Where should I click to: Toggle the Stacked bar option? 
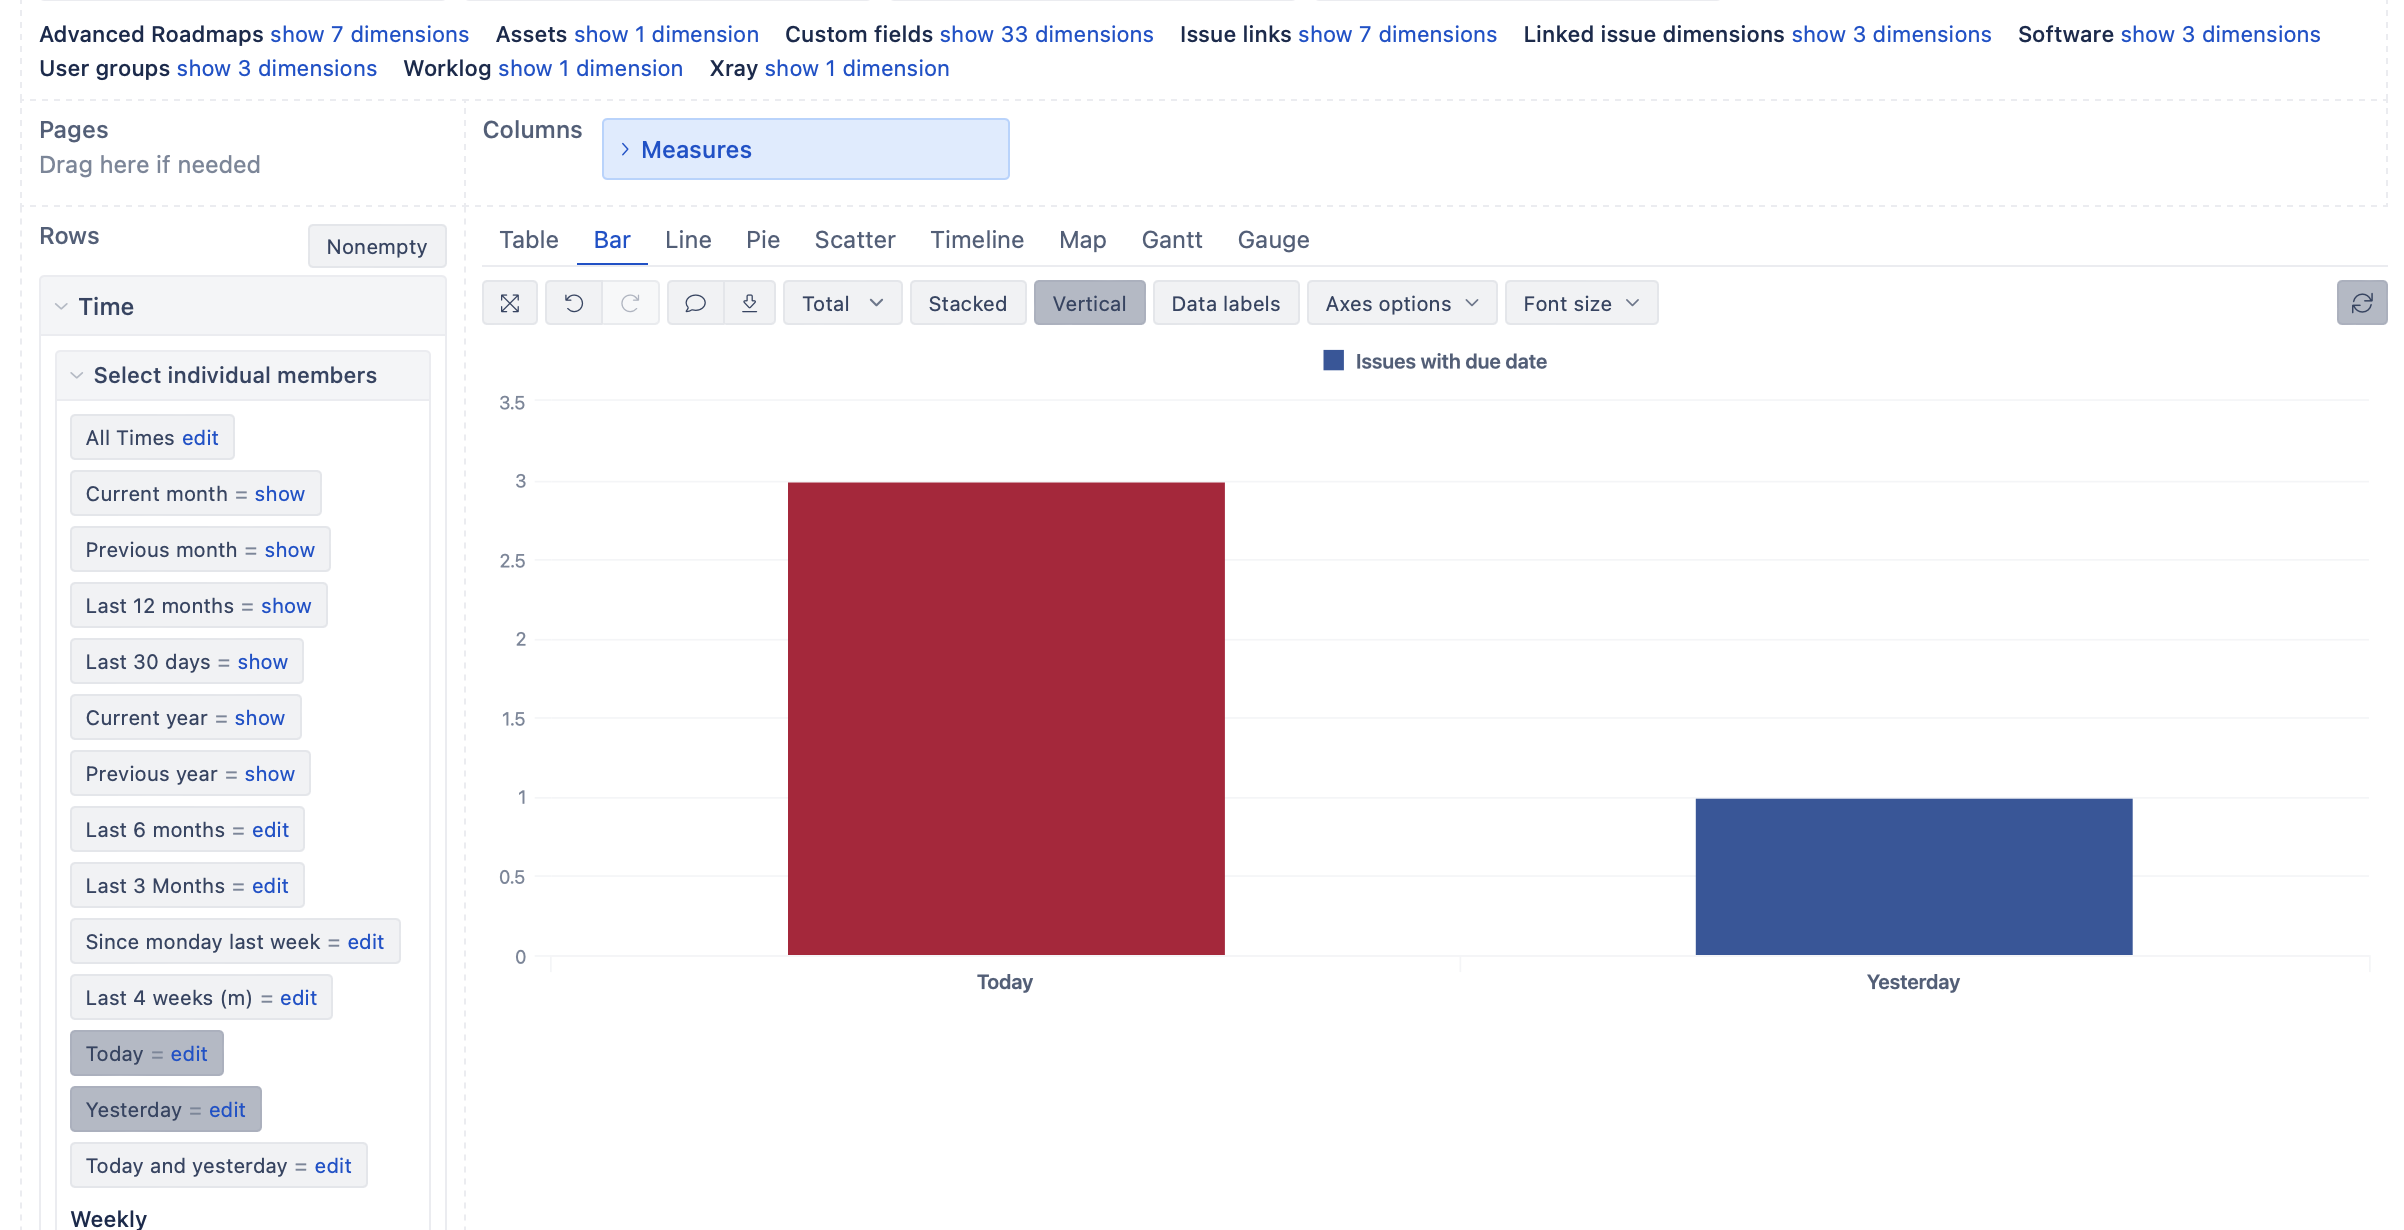[967, 303]
